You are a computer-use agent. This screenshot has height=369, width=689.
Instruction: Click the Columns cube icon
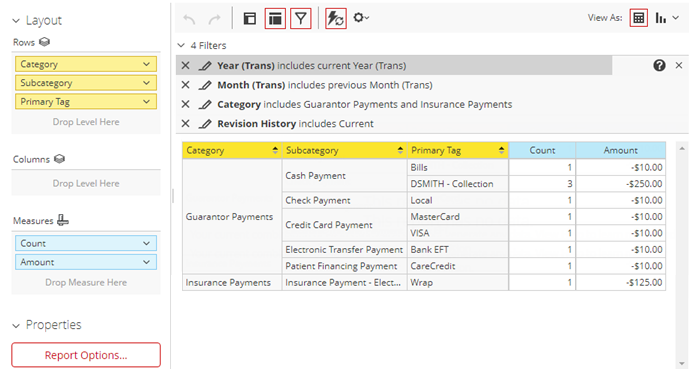point(59,159)
